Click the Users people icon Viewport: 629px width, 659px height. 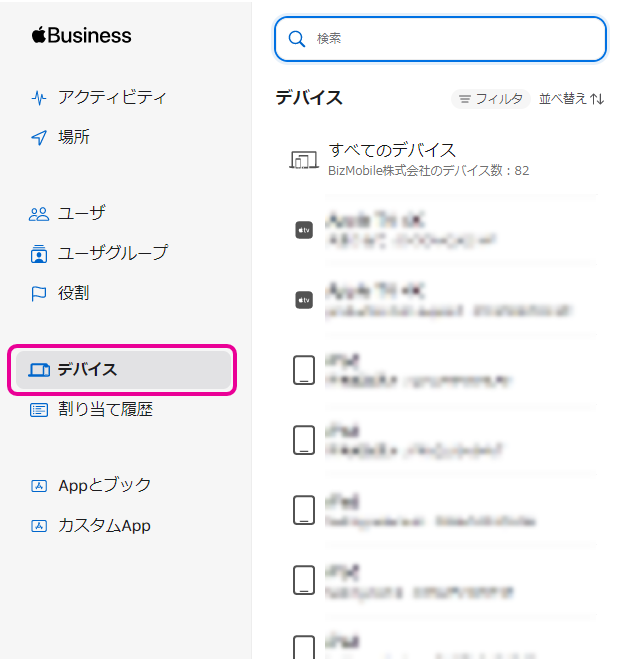pyautogui.click(x=39, y=214)
